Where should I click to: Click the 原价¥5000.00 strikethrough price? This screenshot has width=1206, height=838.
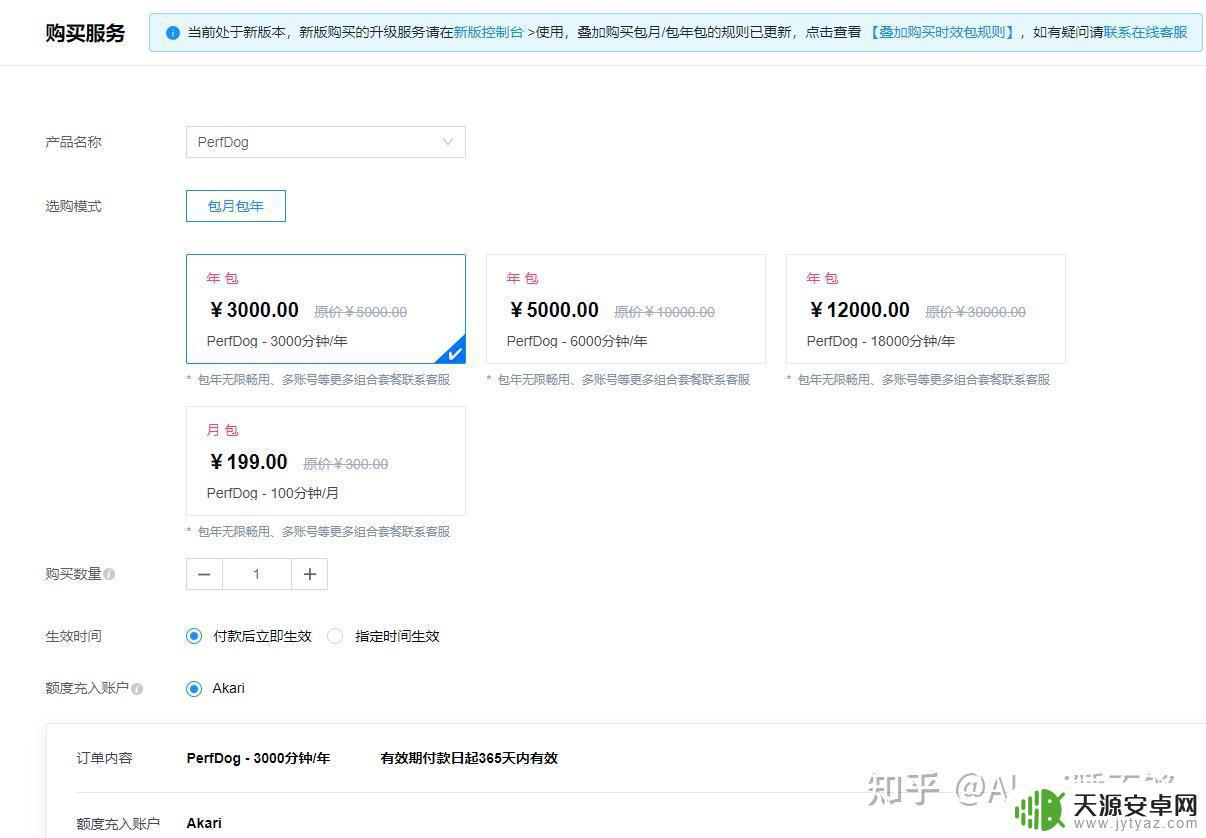[361, 312]
